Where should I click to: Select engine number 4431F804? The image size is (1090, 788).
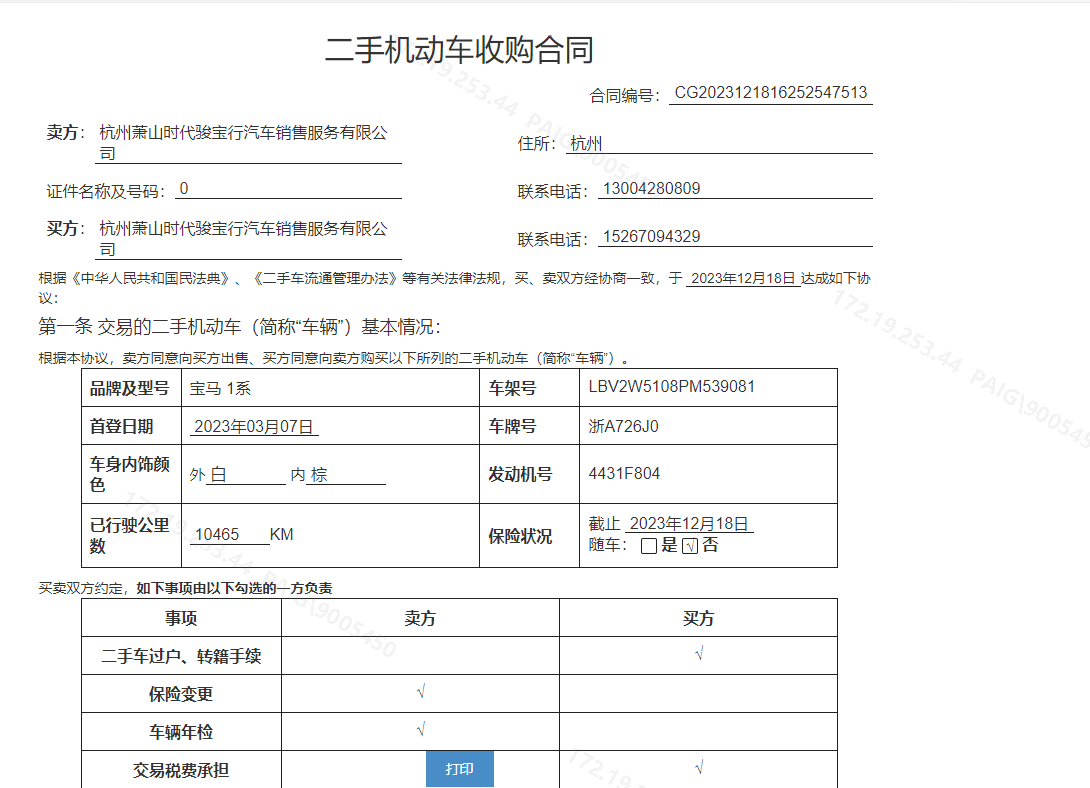(x=624, y=474)
